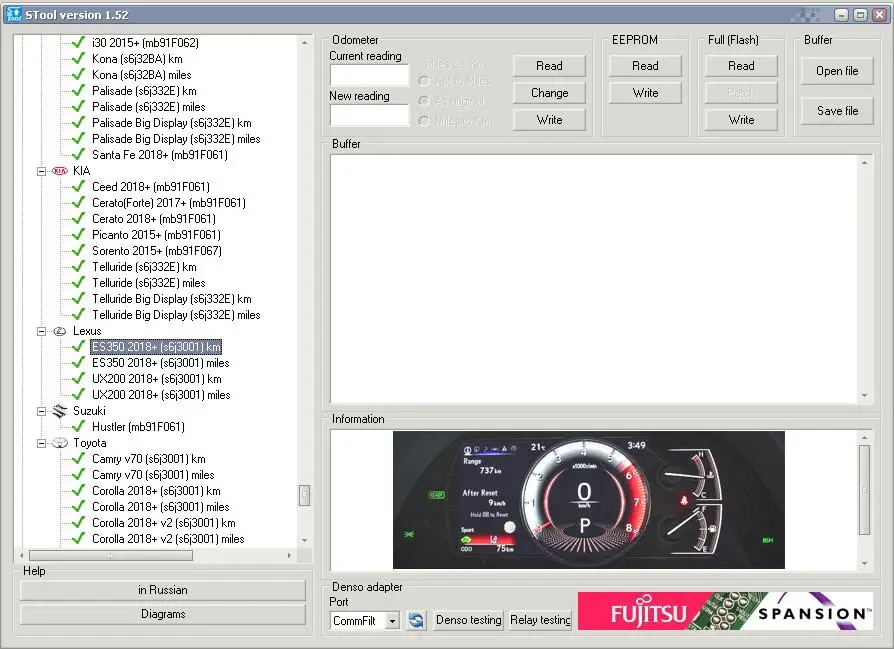Screen dimensions: 894x649
Task: Collapse the Toyota tree branch
Action: 41,443
